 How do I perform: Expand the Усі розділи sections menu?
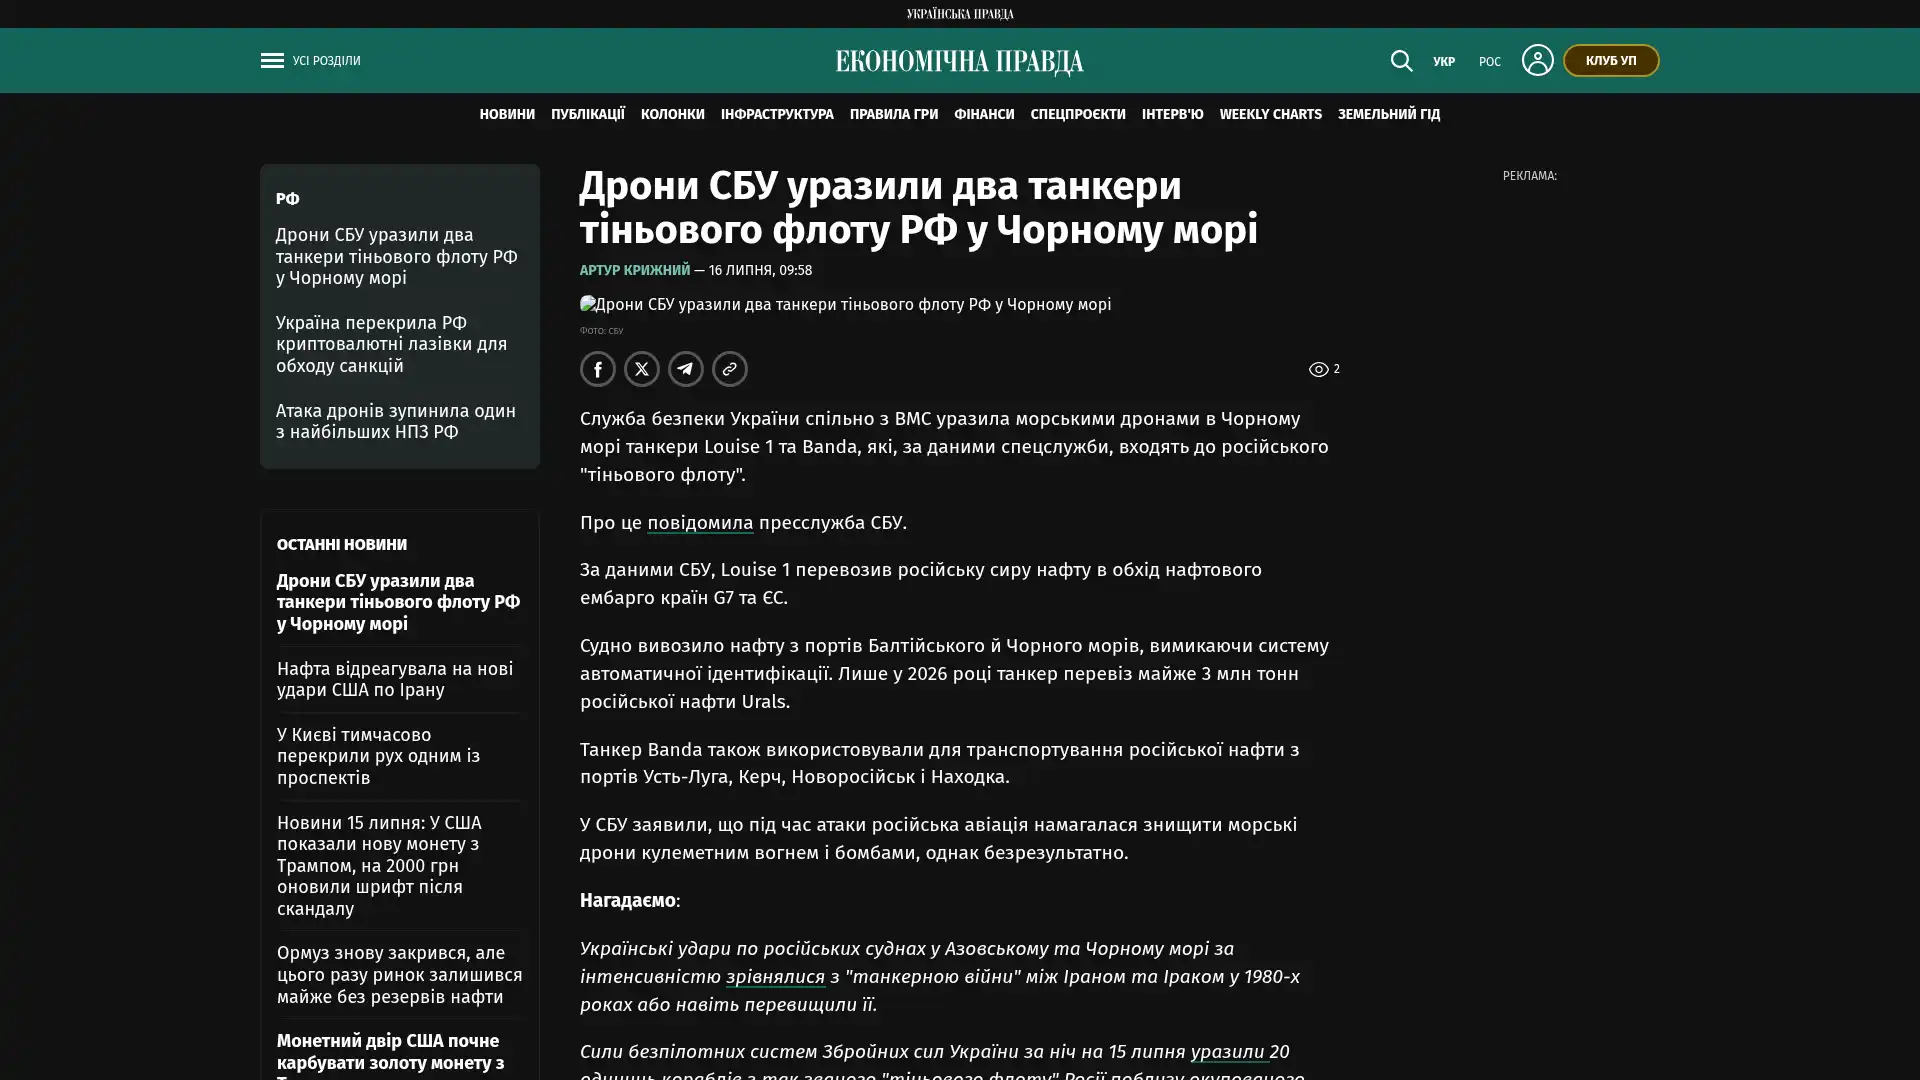[x=326, y=61]
